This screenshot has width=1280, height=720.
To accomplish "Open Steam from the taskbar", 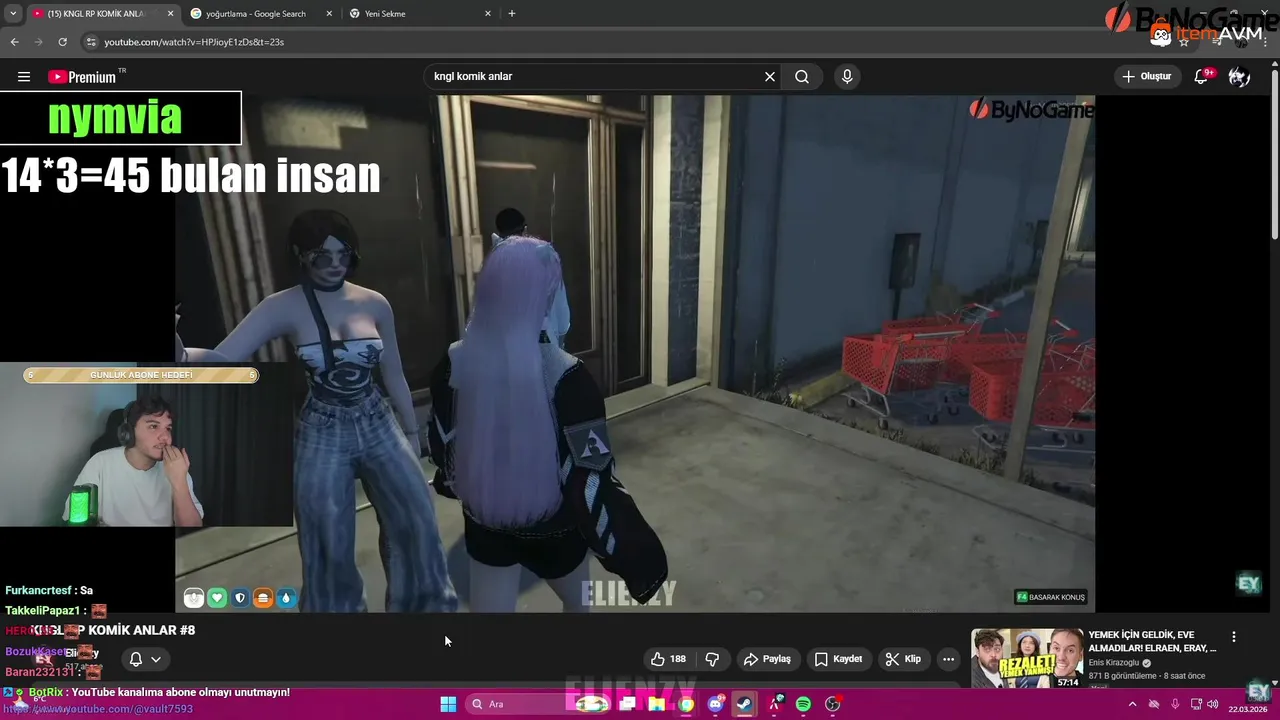I will pos(744,704).
